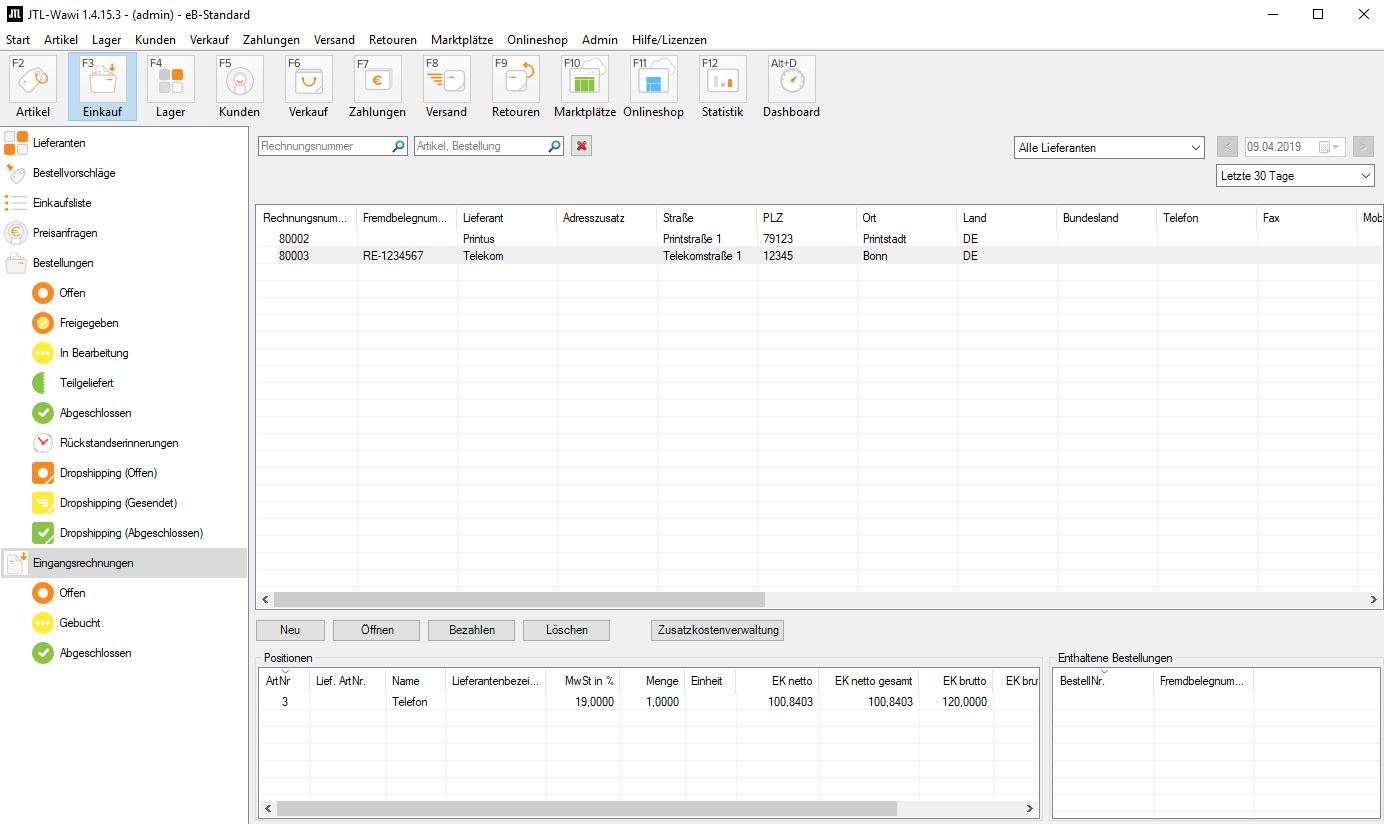Click the Artikel, Bestellung search magnifier
Image resolution: width=1384 pixels, height=824 pixels.
pyautogui.click(x=555, y=146)
